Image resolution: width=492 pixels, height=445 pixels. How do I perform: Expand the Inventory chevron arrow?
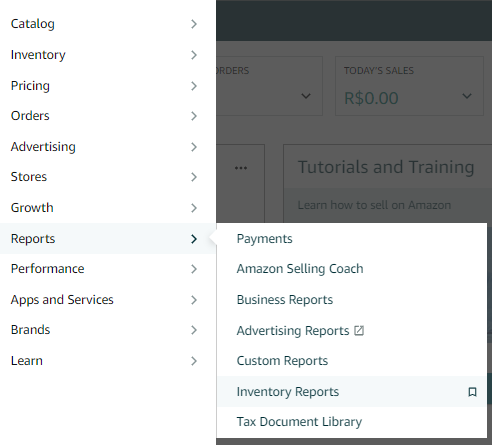click(x=194, y=55)
